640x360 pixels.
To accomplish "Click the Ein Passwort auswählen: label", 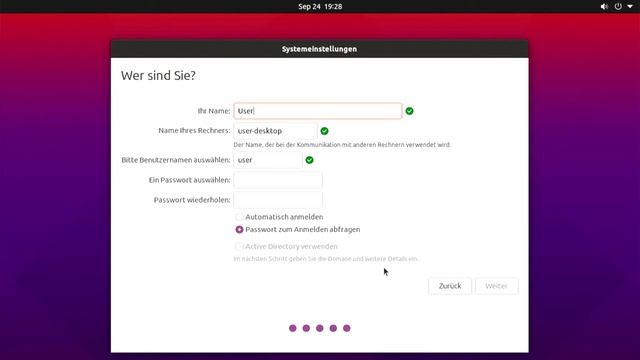I will [x=189, y=180].
